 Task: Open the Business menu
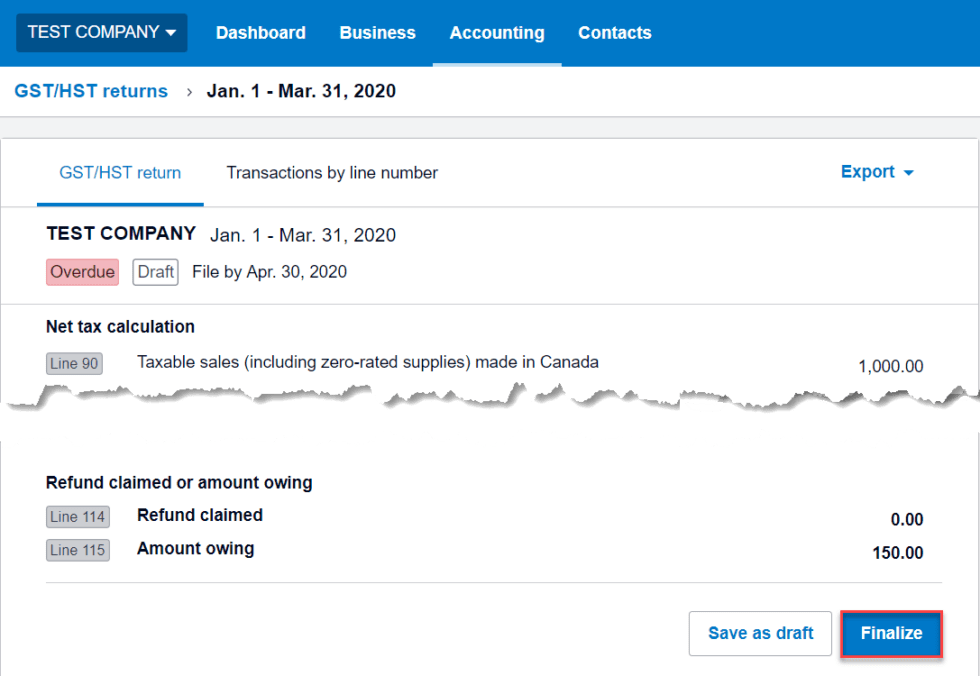click(377, 32)
